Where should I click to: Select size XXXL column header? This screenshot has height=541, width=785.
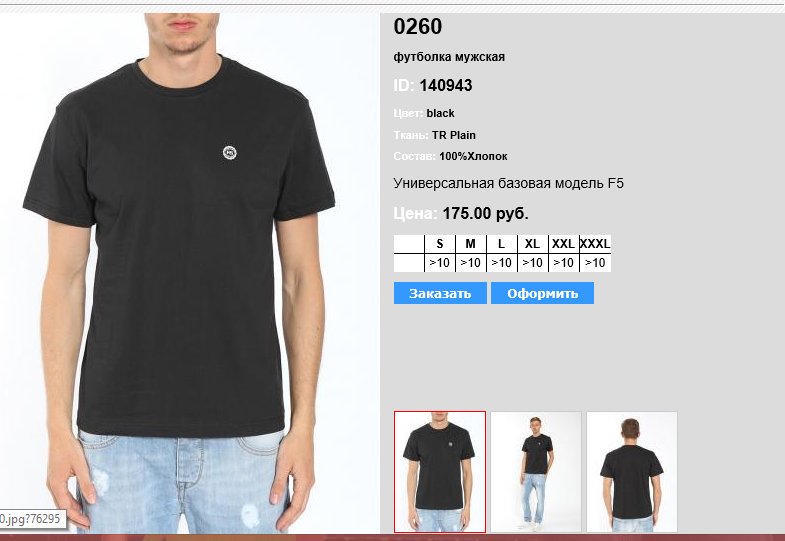(x=595, y=244)
